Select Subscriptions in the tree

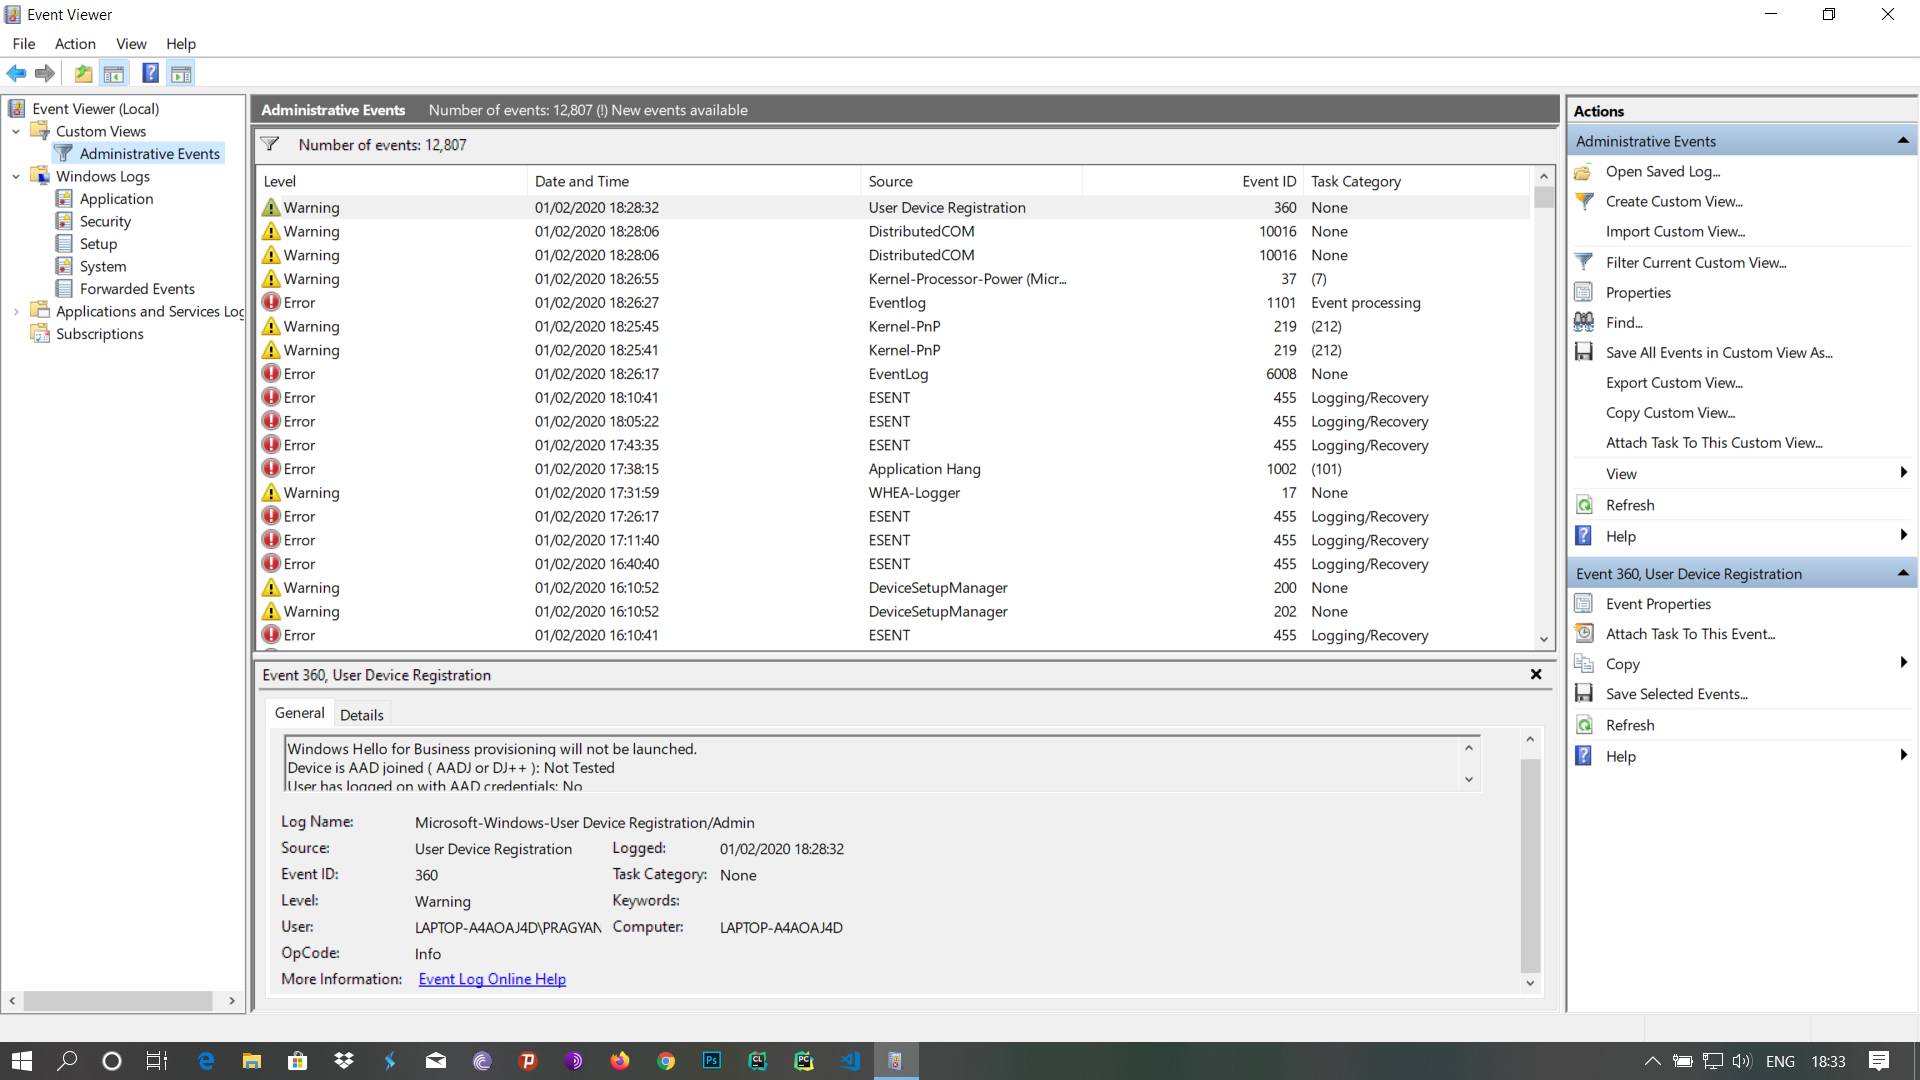click(x=99, y=333)
